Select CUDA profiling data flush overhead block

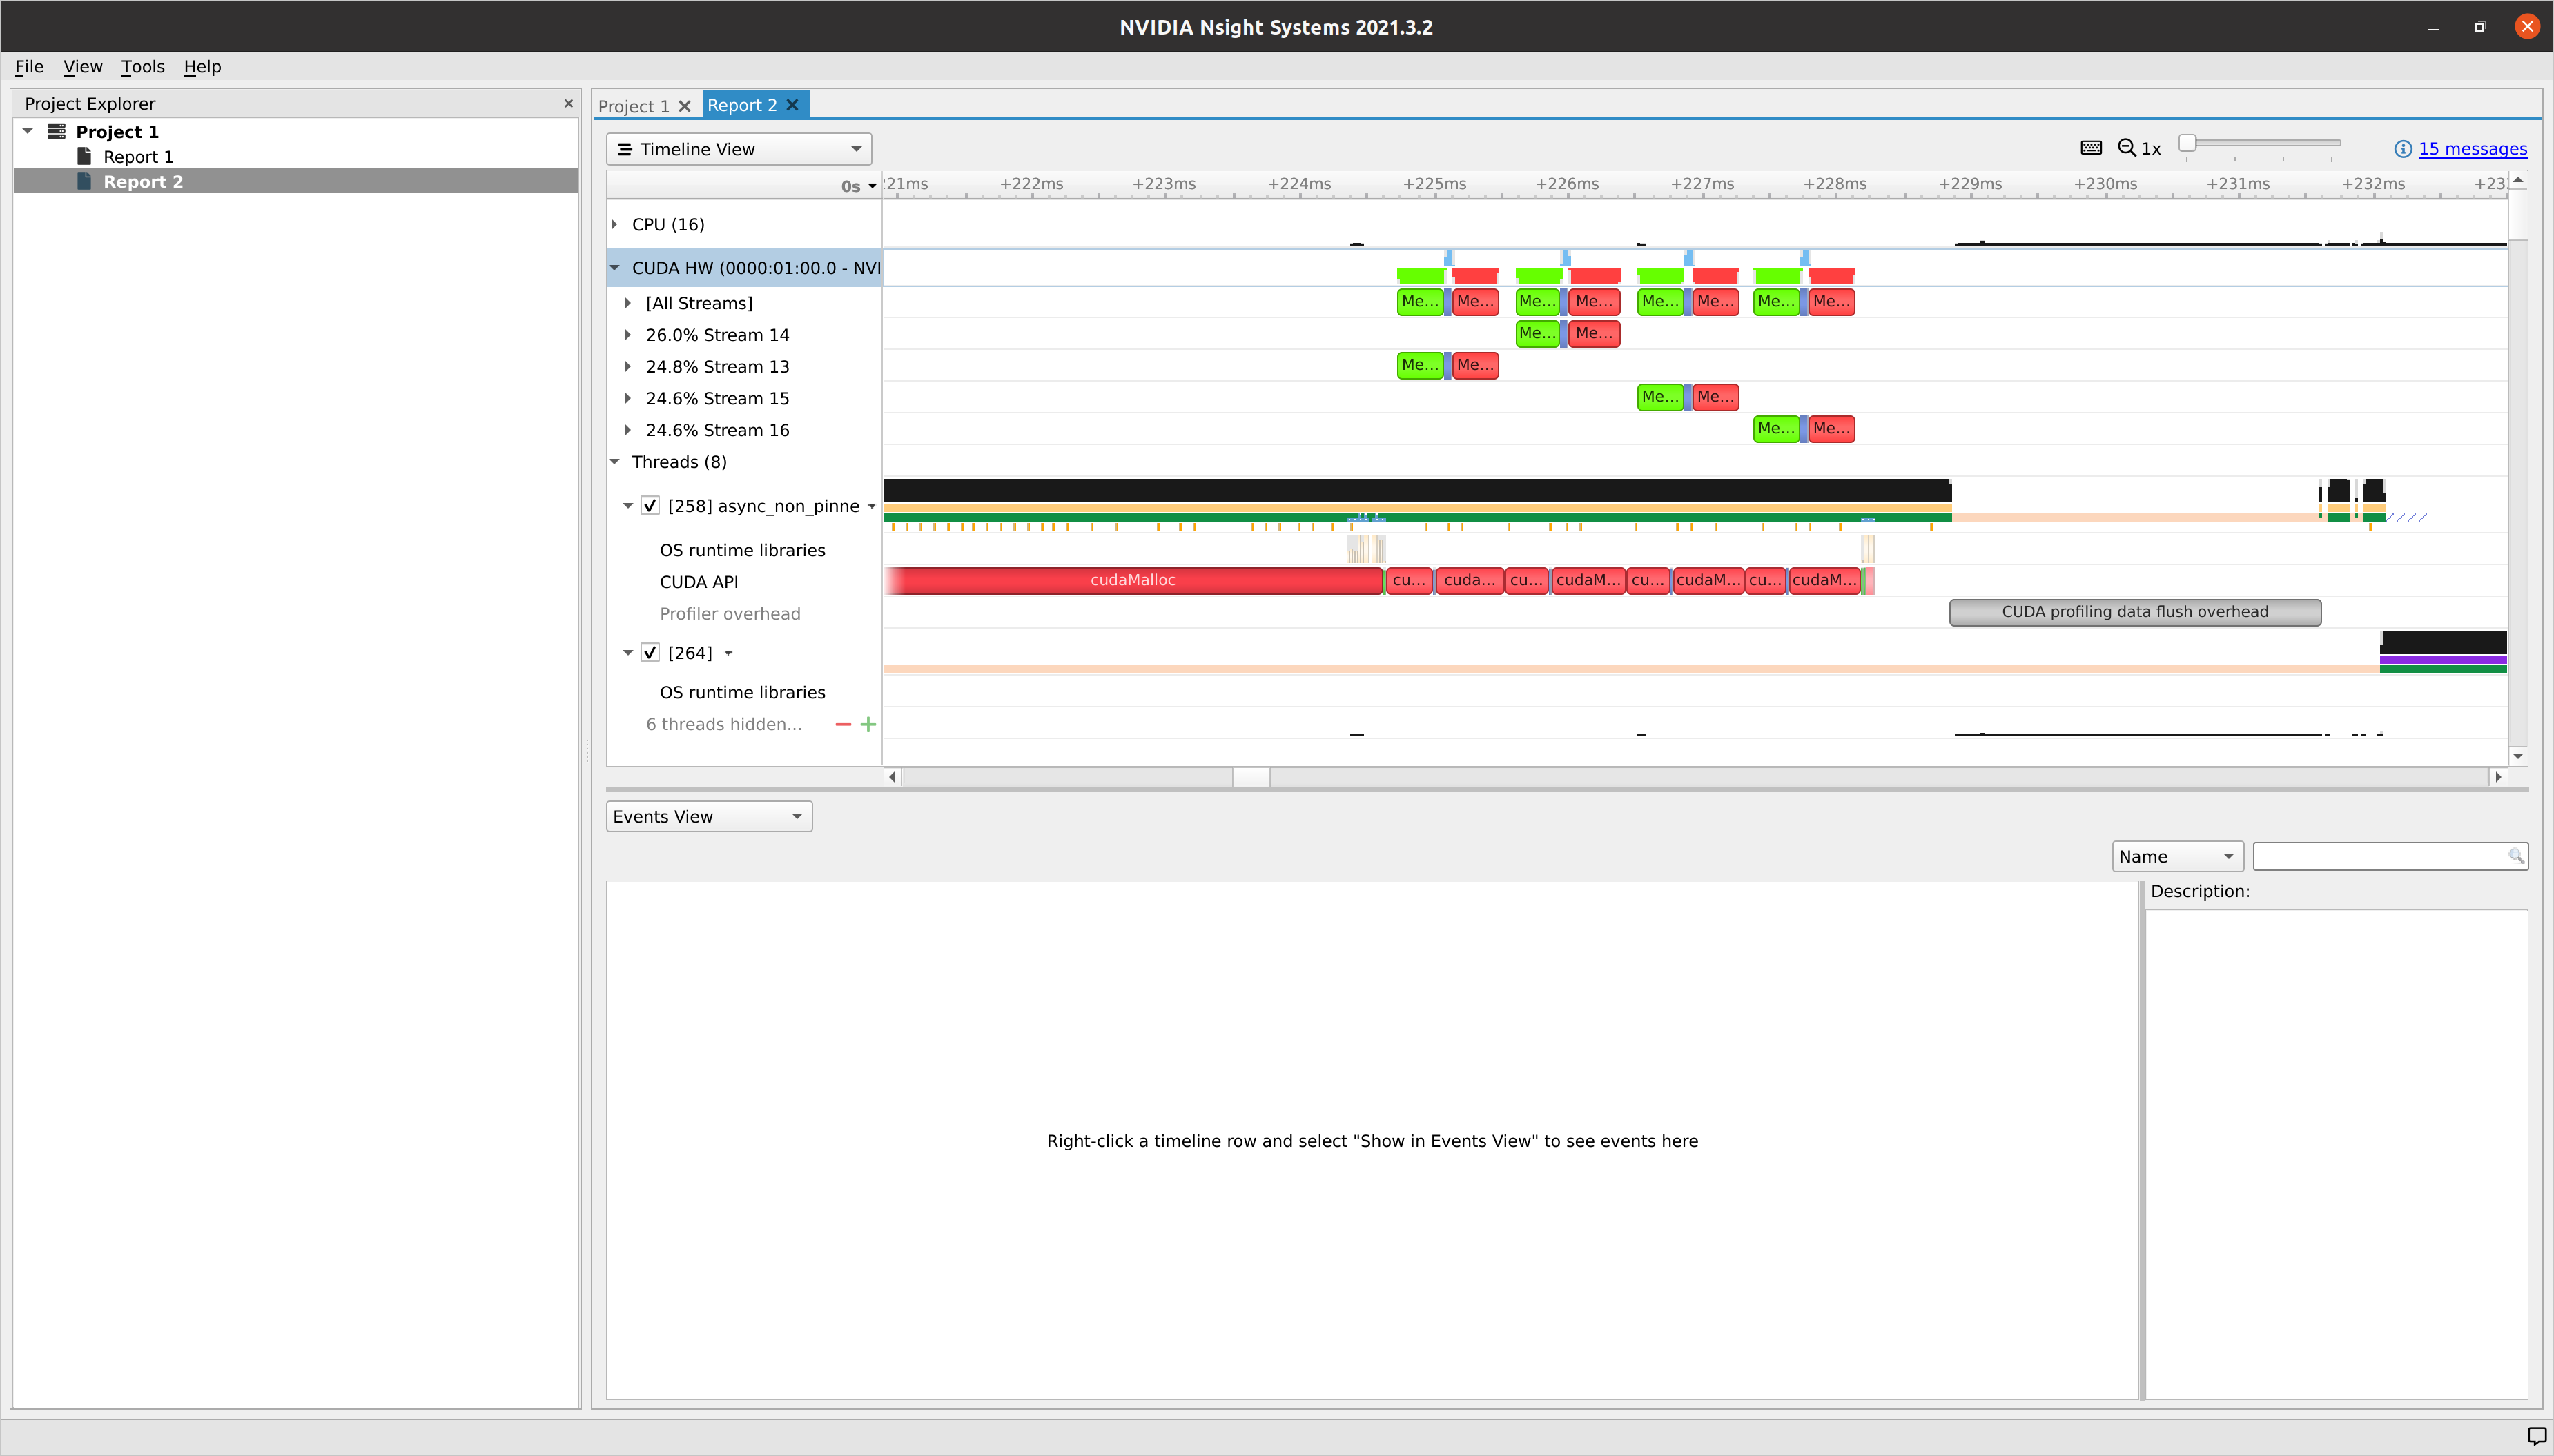2135,612
